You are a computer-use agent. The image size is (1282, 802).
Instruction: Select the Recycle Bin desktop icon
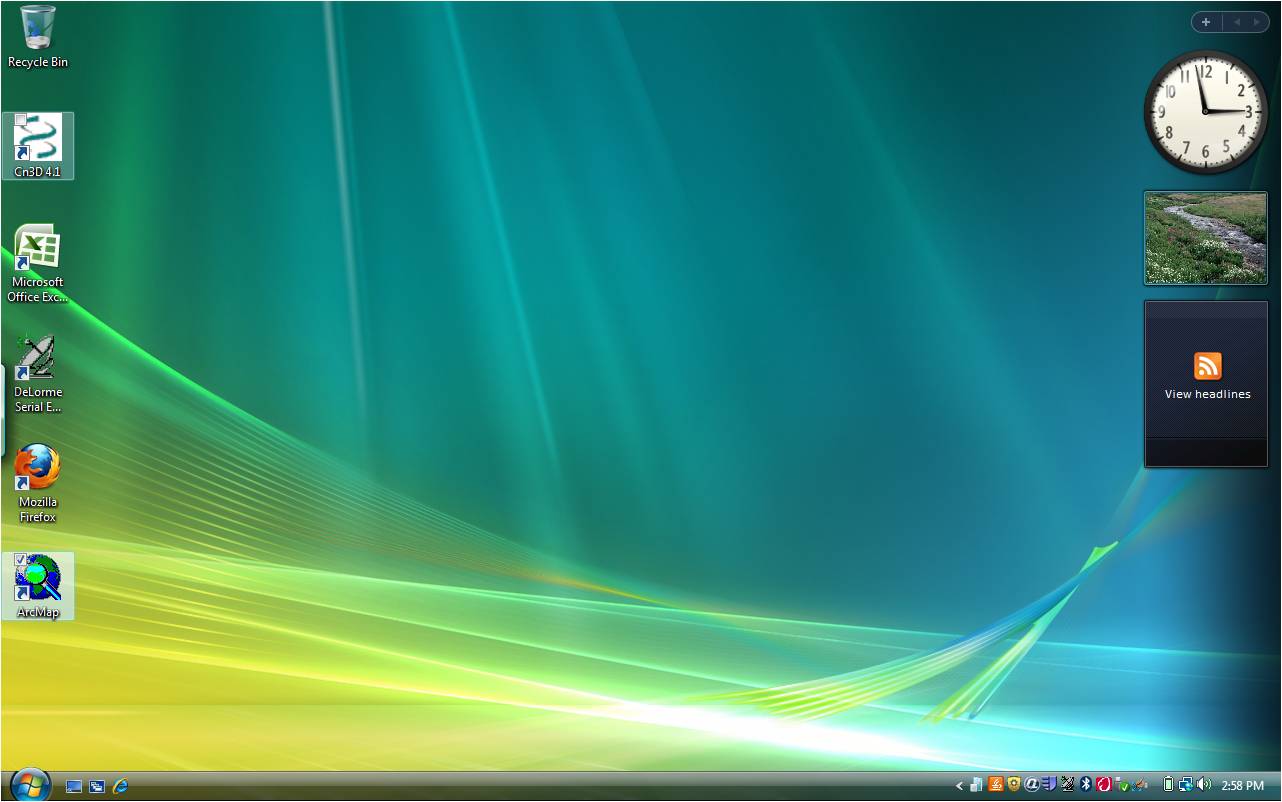tap(38, 38)
